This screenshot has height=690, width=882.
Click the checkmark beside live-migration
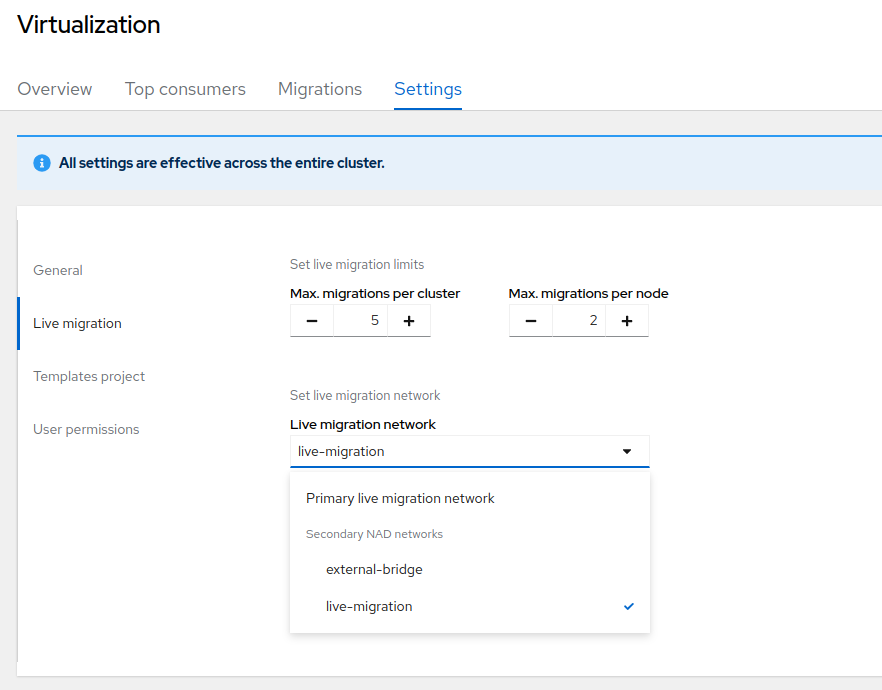click(628, 606)
